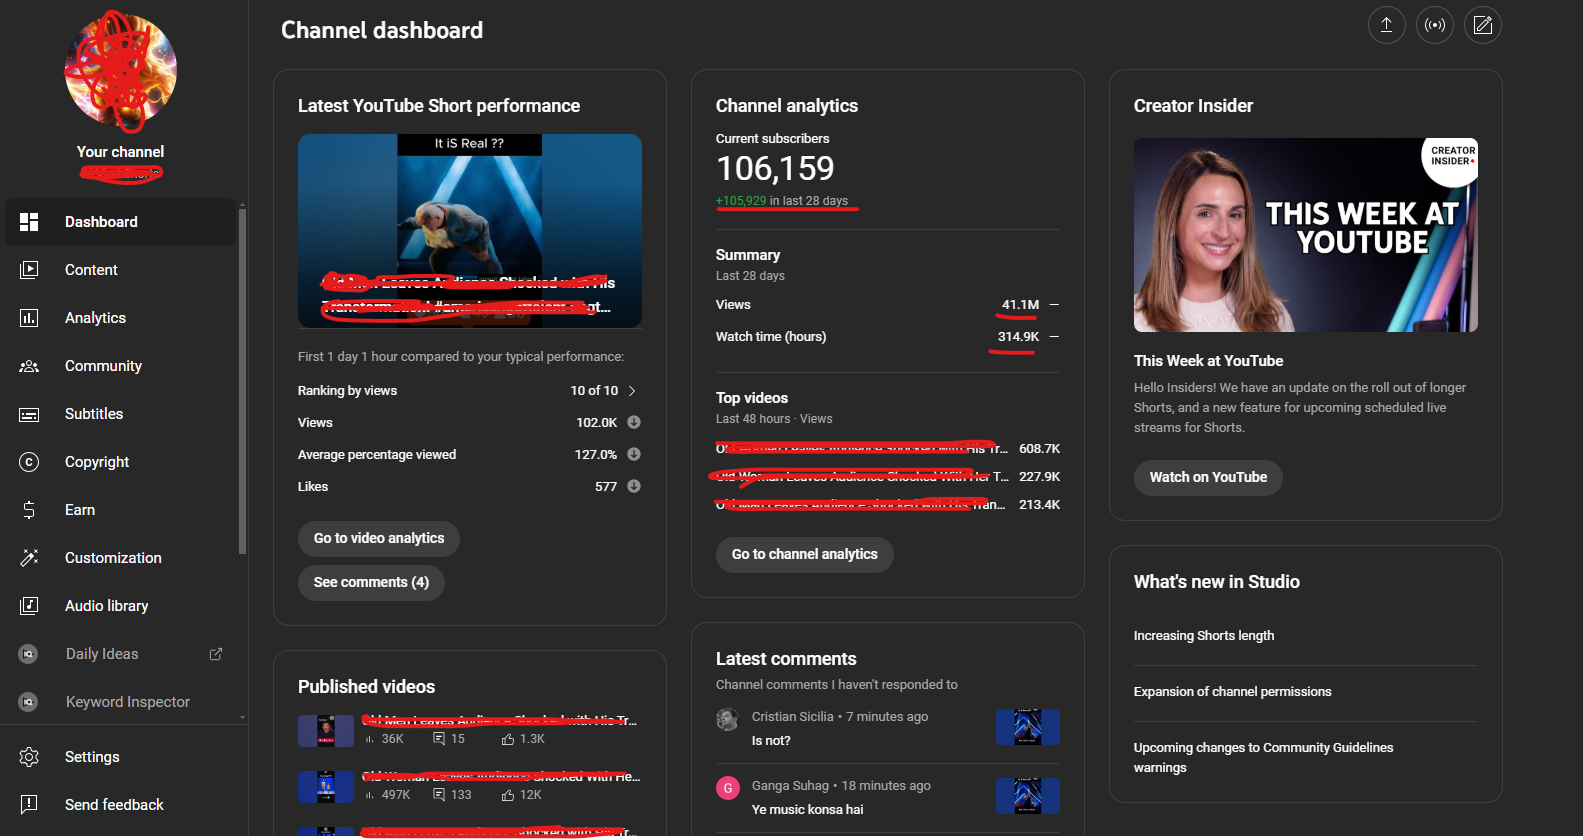Open top video with 227.9K views
Viewport: 1583px width, 840px height.
[x=888, y=477]
